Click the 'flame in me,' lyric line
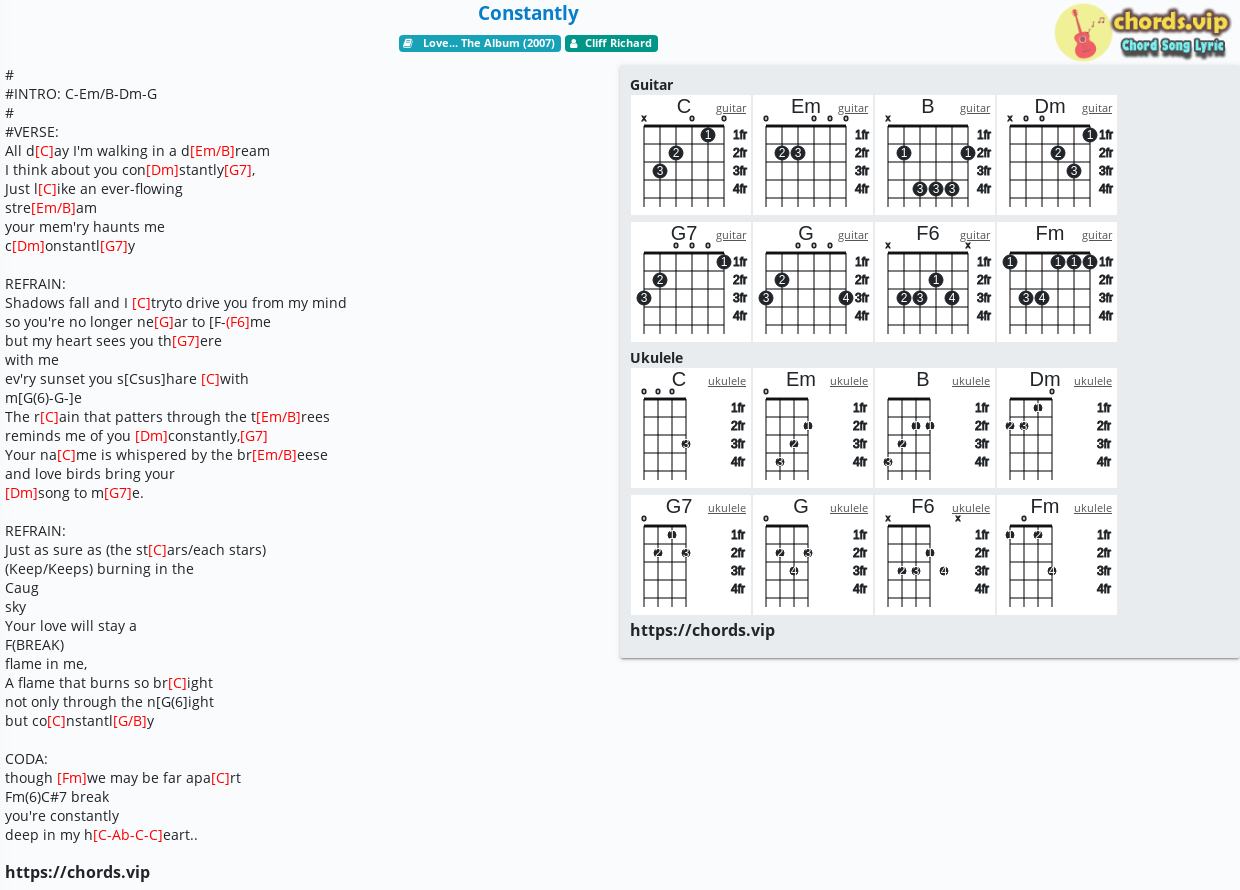The width and height of the screenshot is (1240, 890). coord(46,664)
